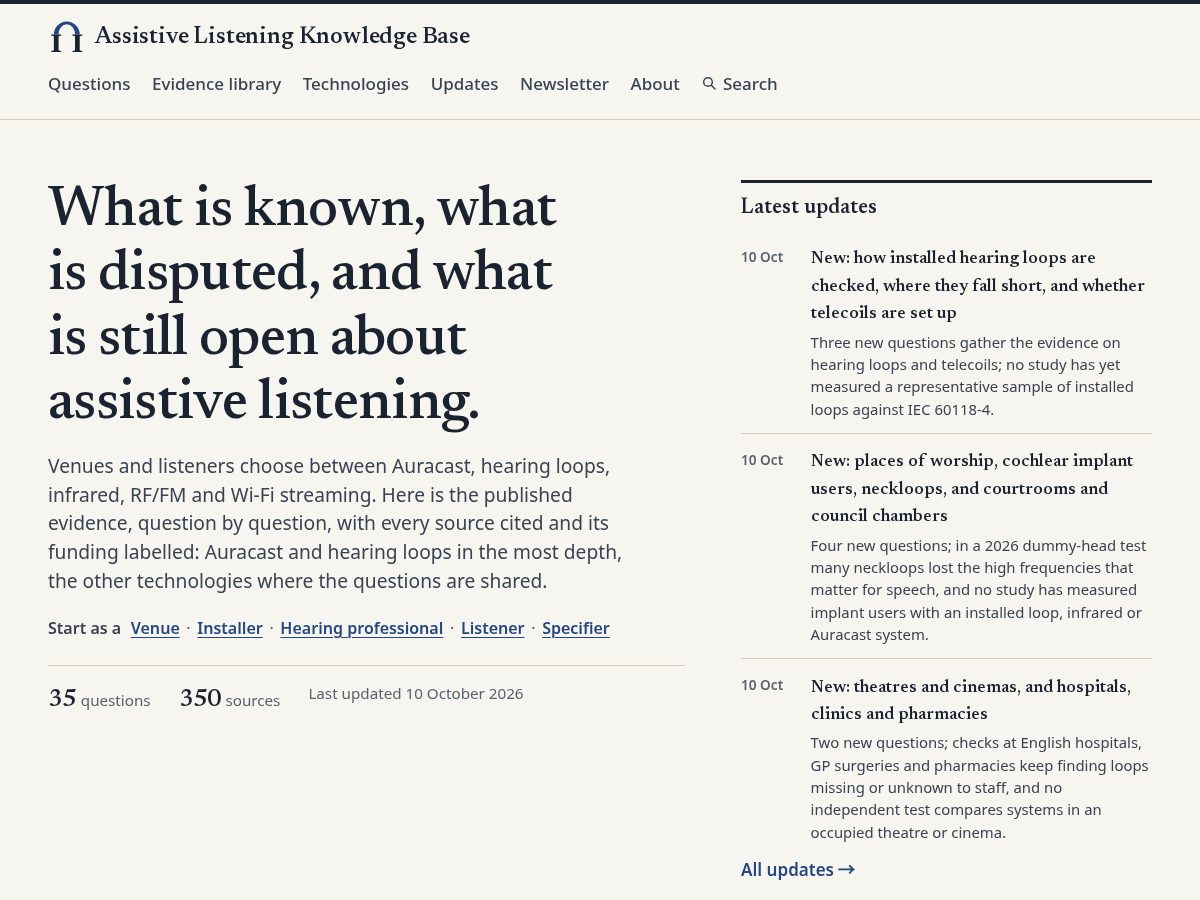Click the main headline 'What is known, what is disputed'

[x=302, y=304]
